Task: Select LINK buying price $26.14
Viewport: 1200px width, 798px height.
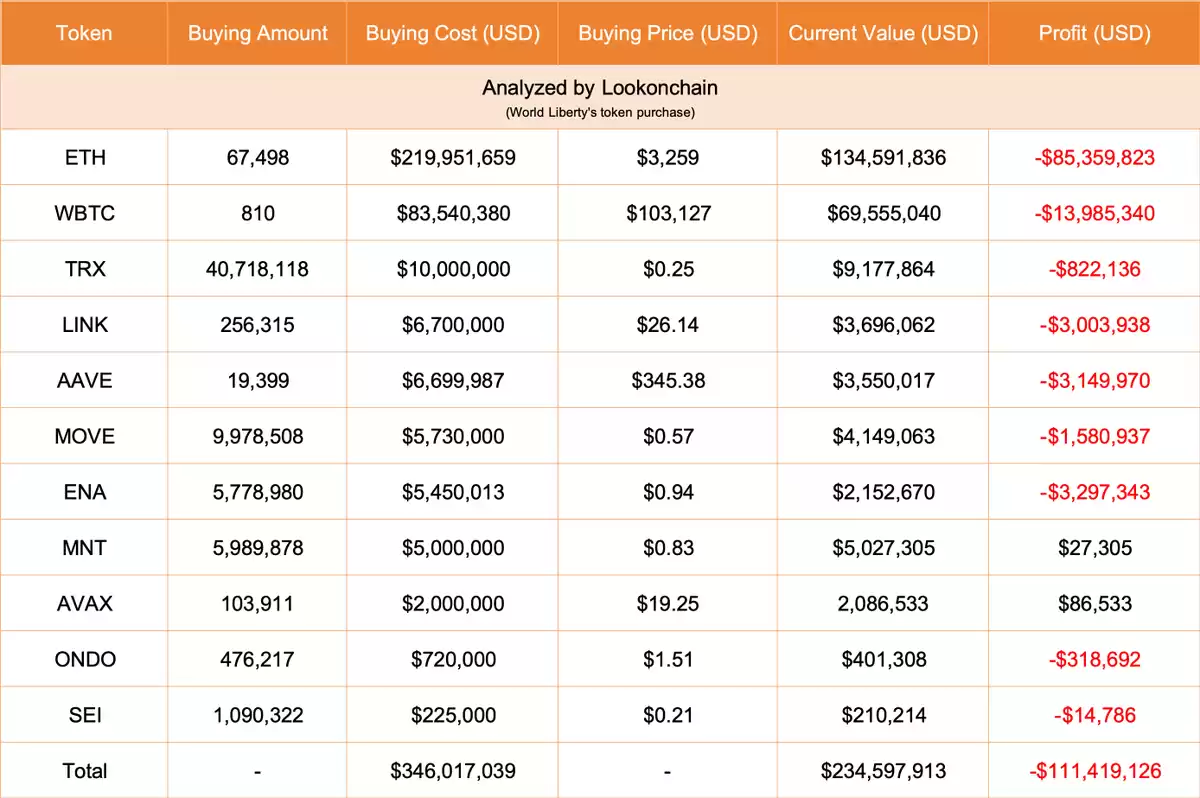Action: [x=667, y=325]
